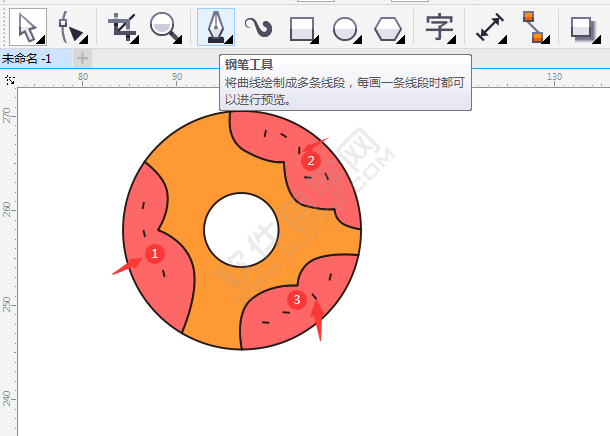Choose the Connector tool

(535, 27)
